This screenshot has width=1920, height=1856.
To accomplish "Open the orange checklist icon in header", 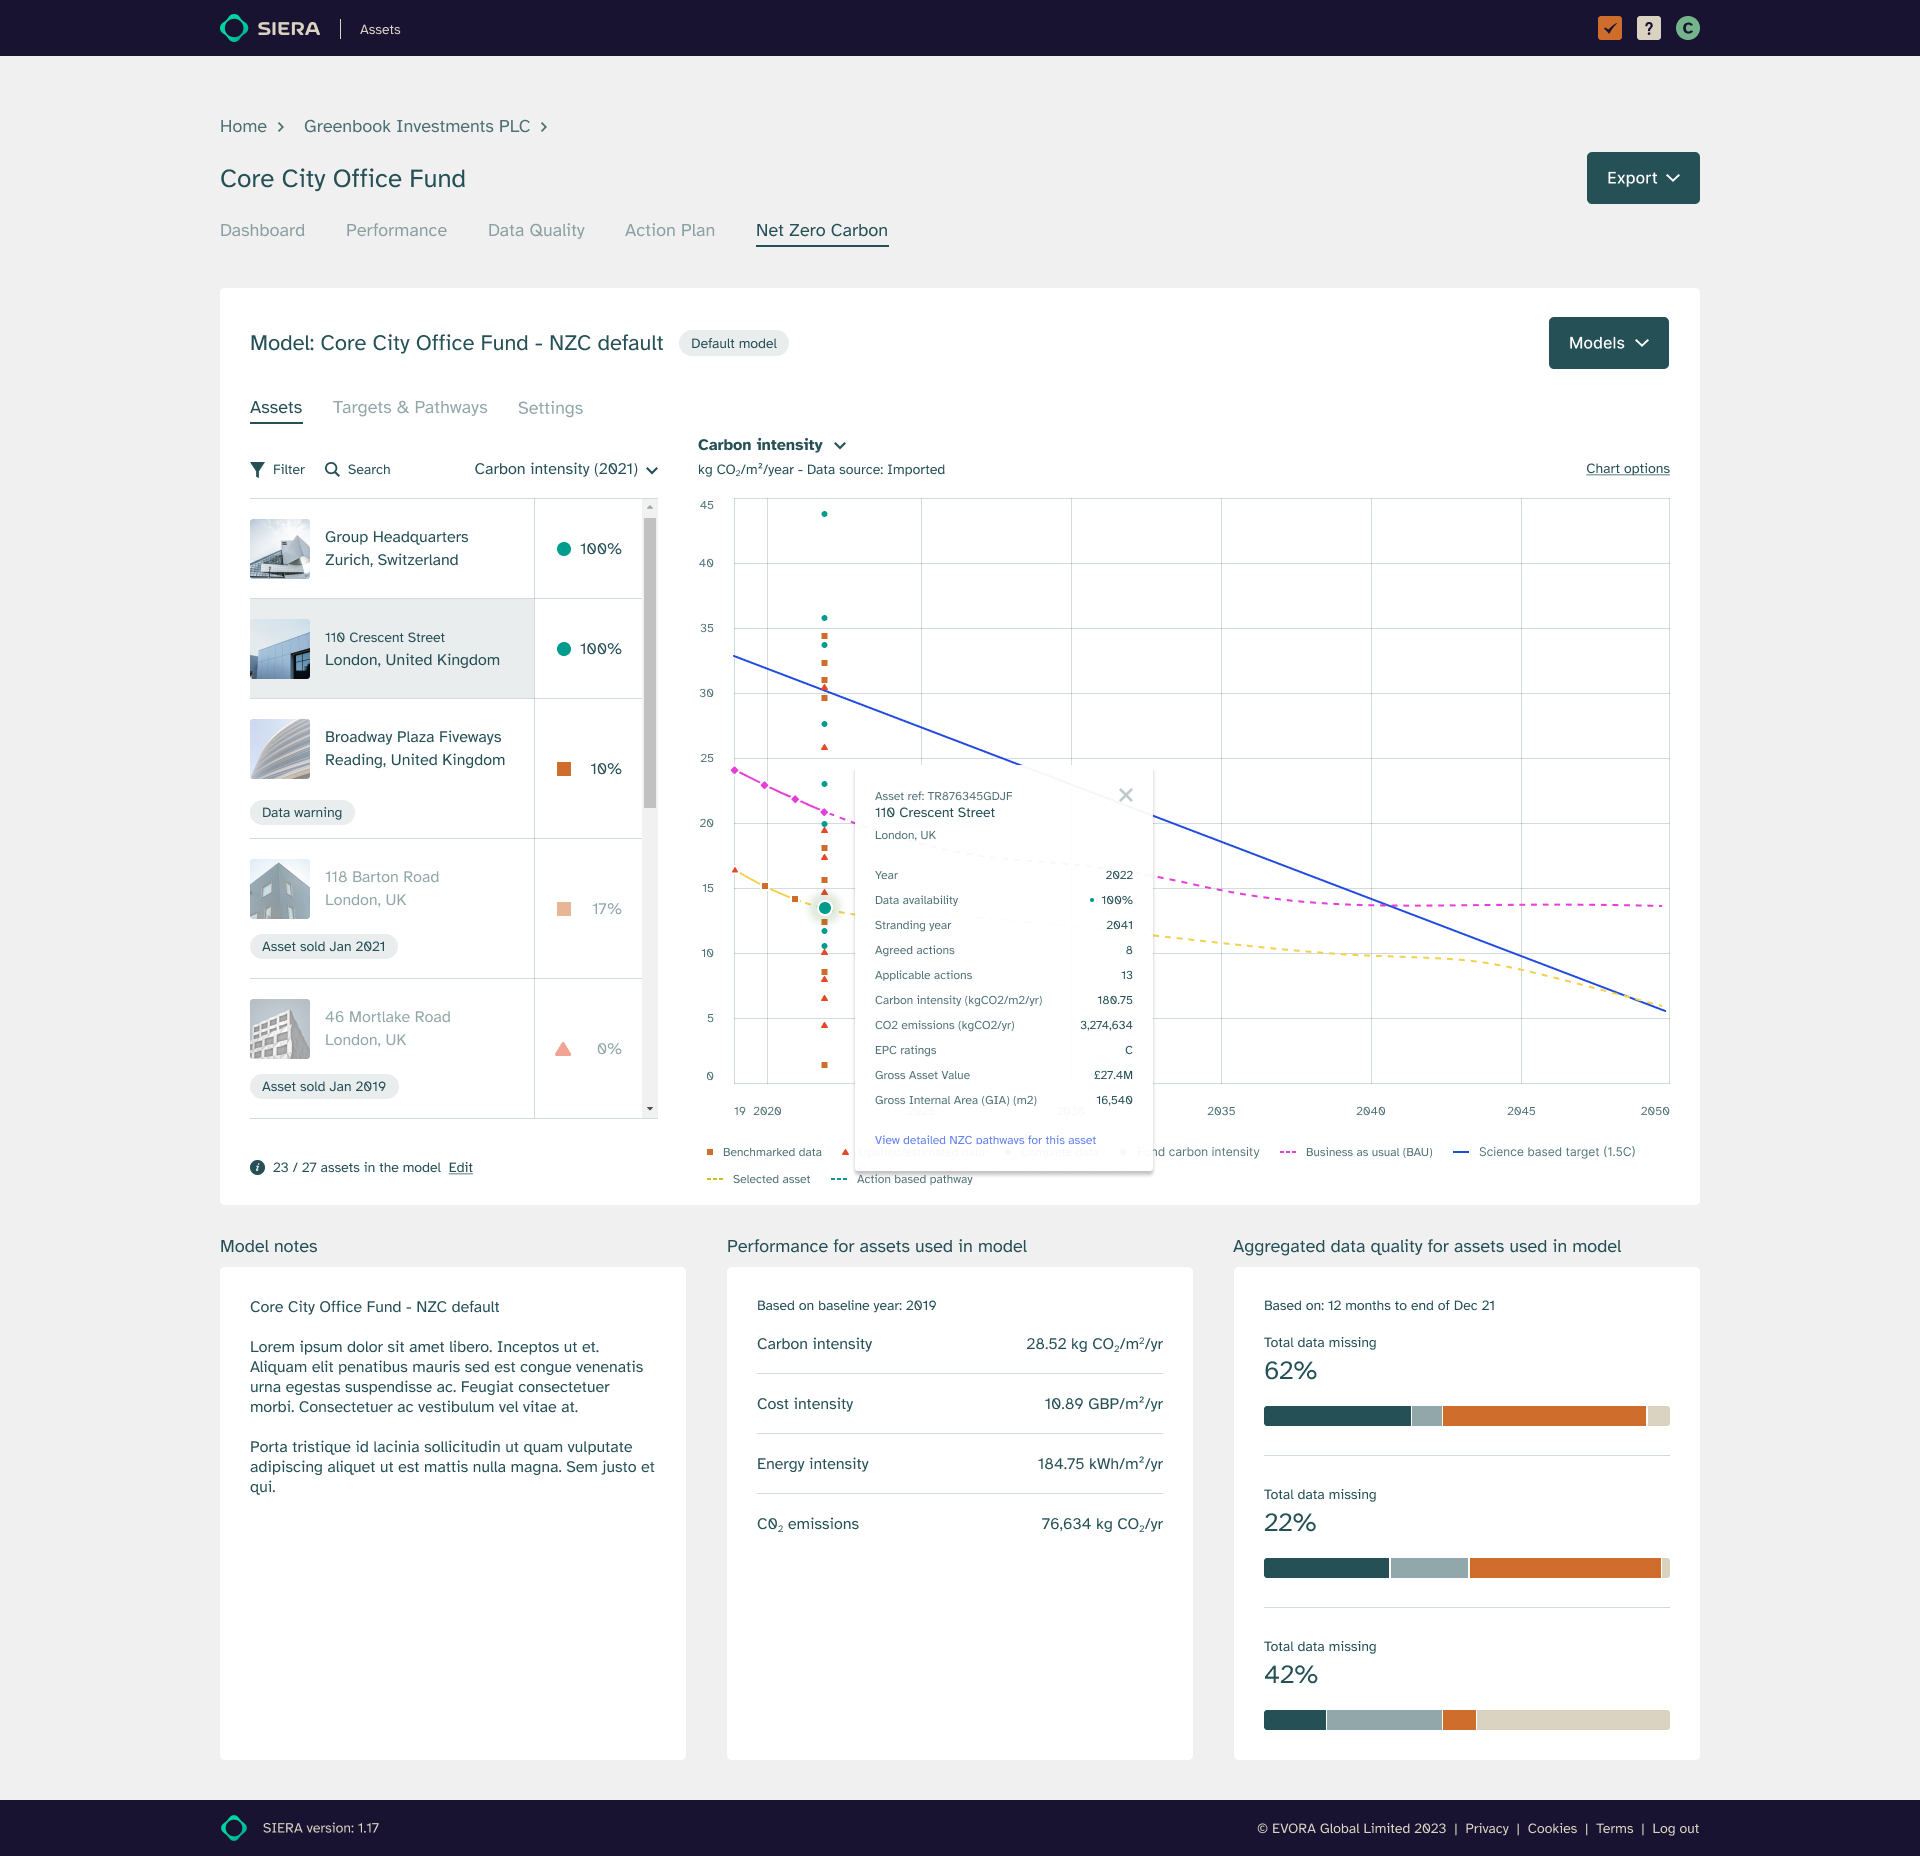I will coord(1610,28).
